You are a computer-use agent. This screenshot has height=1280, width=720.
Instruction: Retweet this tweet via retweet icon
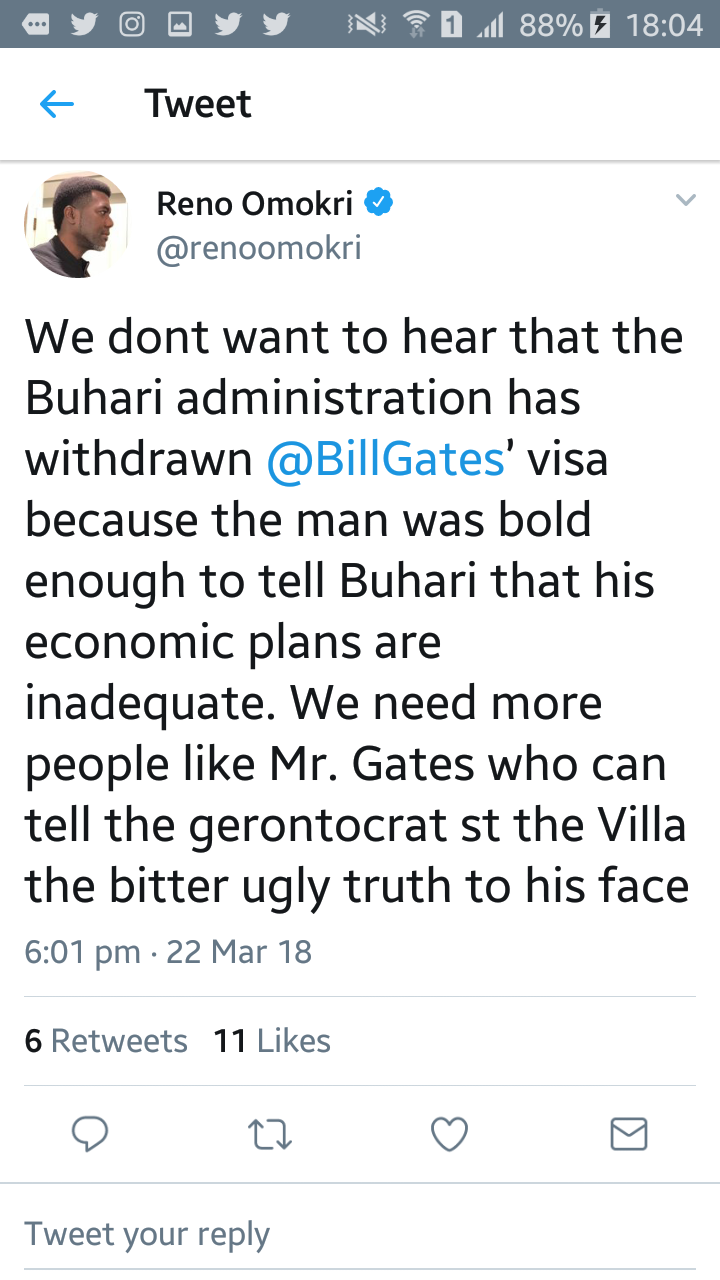click(x=269, y=1133)
